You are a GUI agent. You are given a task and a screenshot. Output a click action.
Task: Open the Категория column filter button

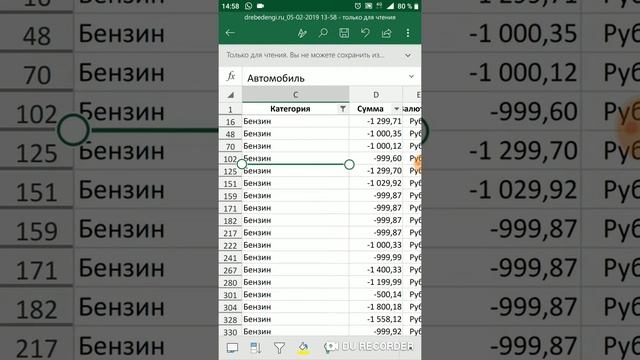343,109
